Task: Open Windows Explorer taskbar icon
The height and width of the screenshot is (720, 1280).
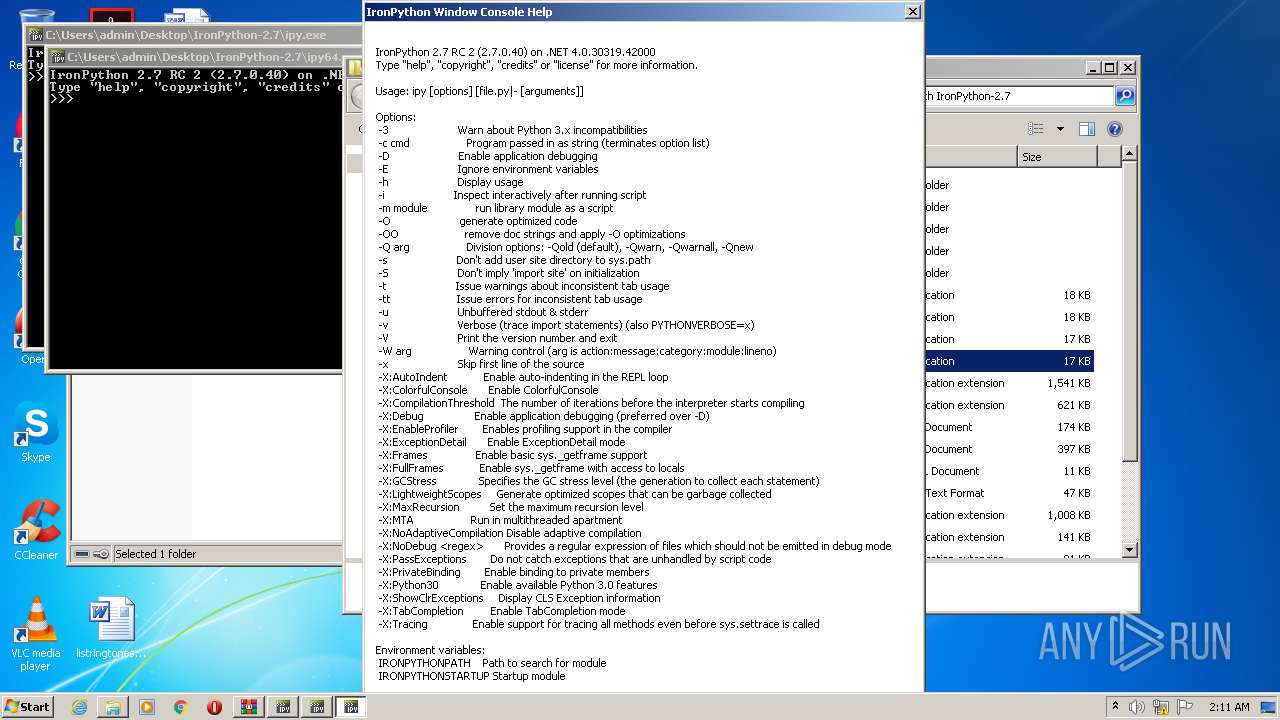Action: (x=113, y=707)
